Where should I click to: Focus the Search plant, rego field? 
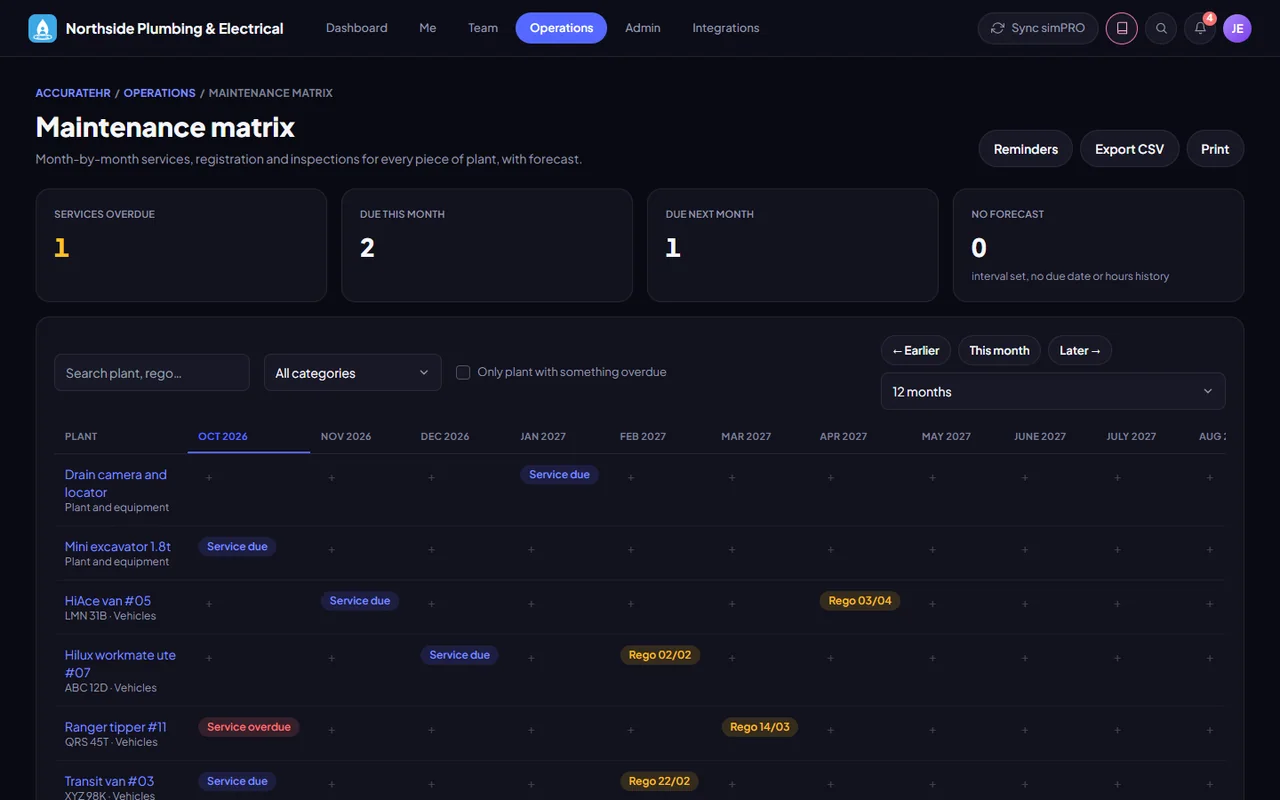tap(152, 372)
